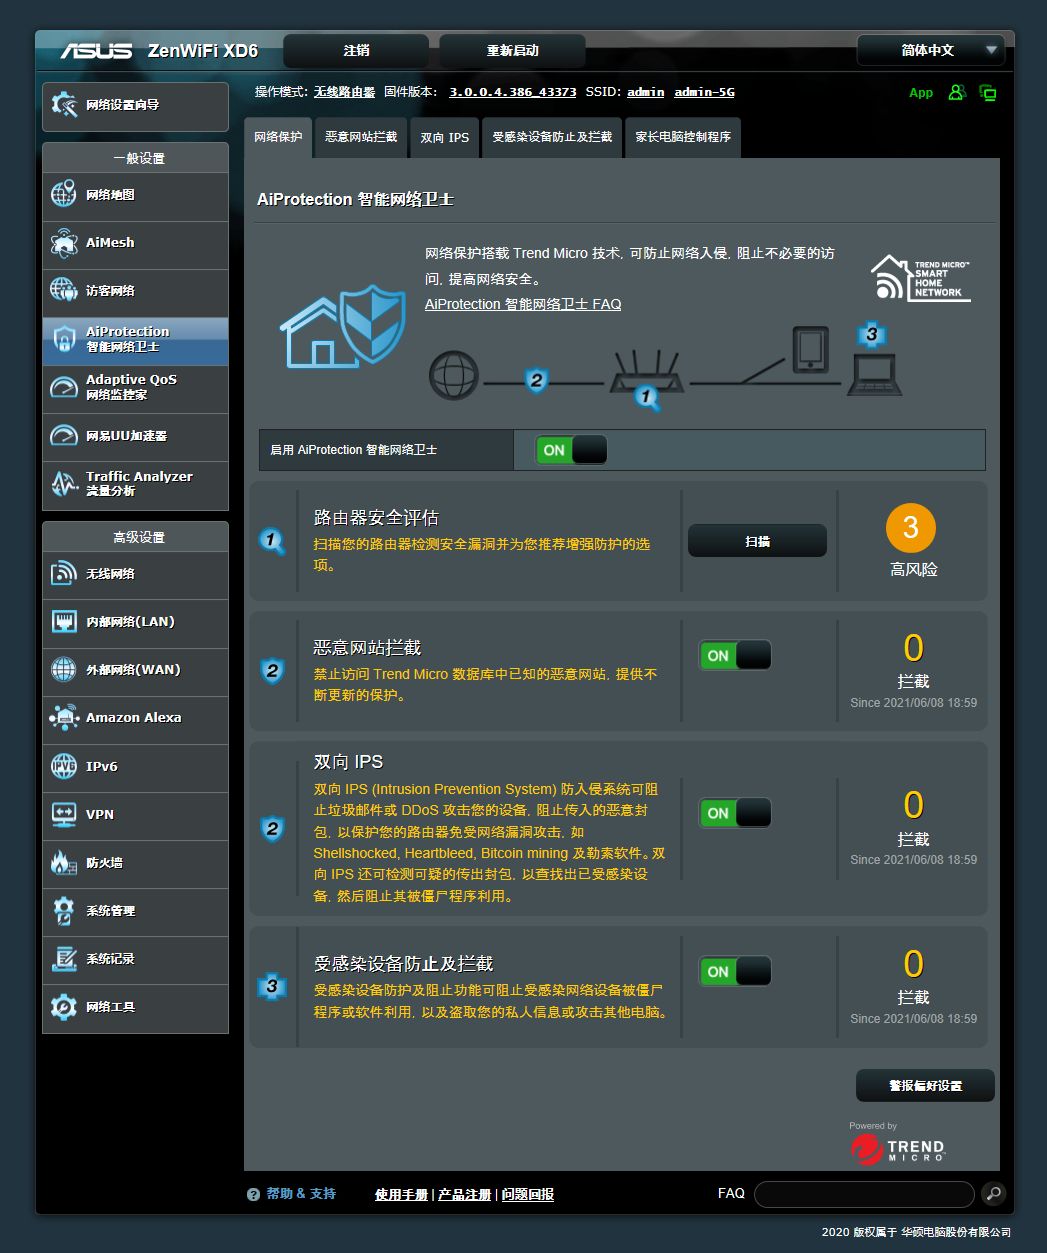Open the 网络设置向导 wizard icon

pos(64,105)
